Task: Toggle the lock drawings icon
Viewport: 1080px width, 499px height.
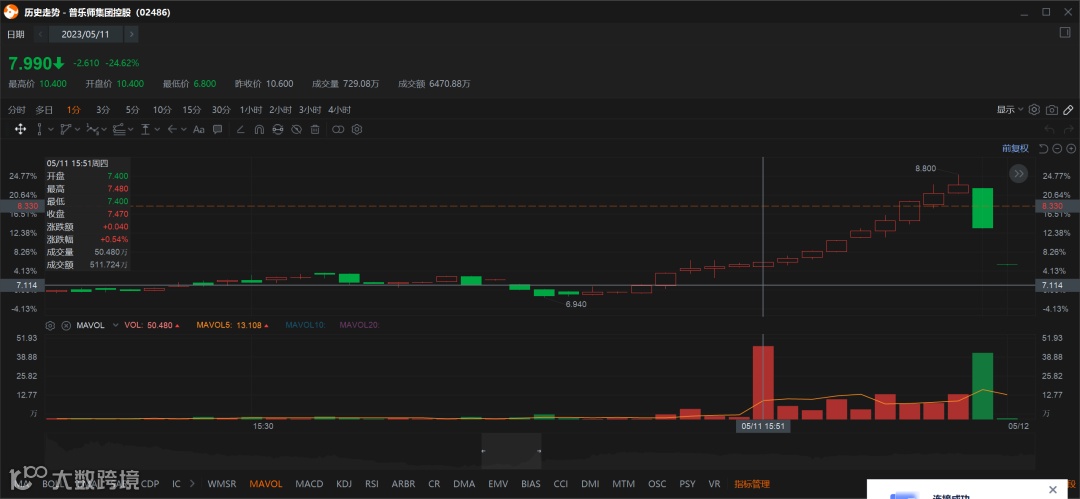Action: pyautogui.click(x=278, y=129)
